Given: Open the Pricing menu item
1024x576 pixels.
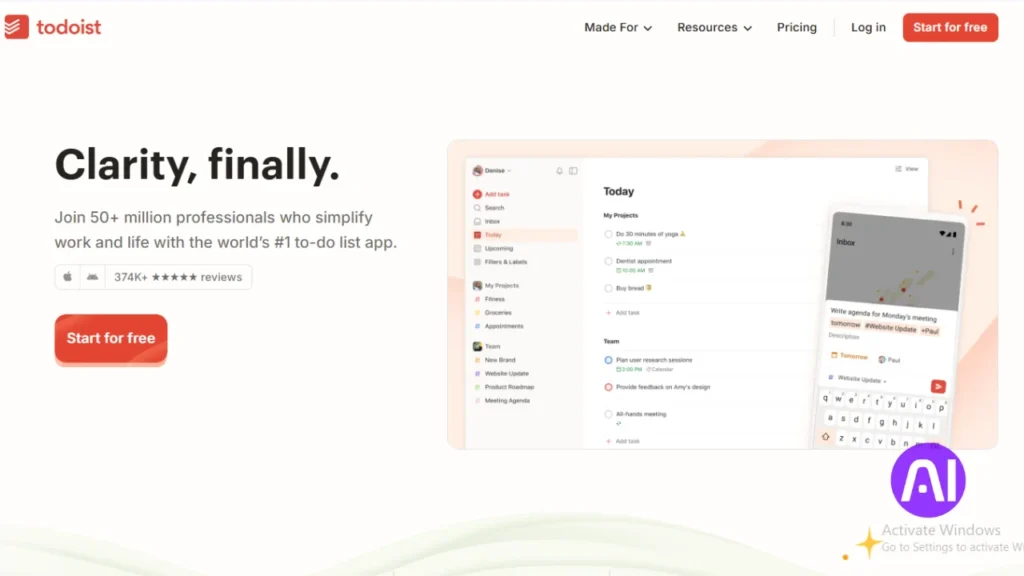Looking at the screenshot, I should 796,27.
